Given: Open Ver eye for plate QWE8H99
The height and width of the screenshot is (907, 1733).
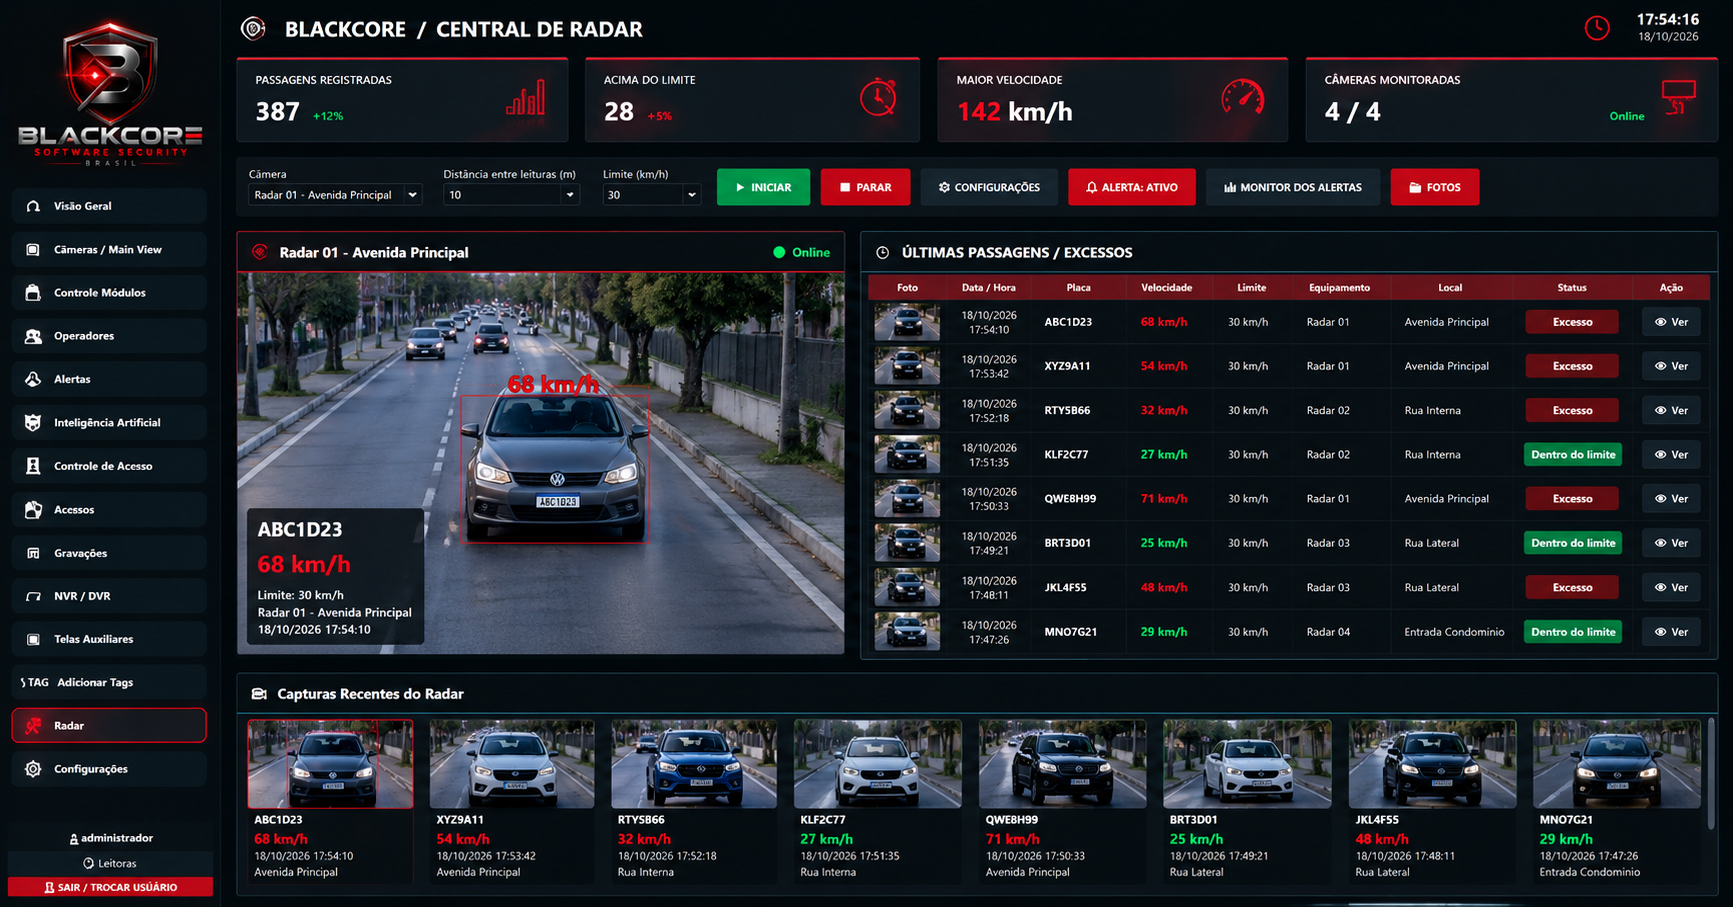Looking at the screenshot, I should [x=1671, y=499].
